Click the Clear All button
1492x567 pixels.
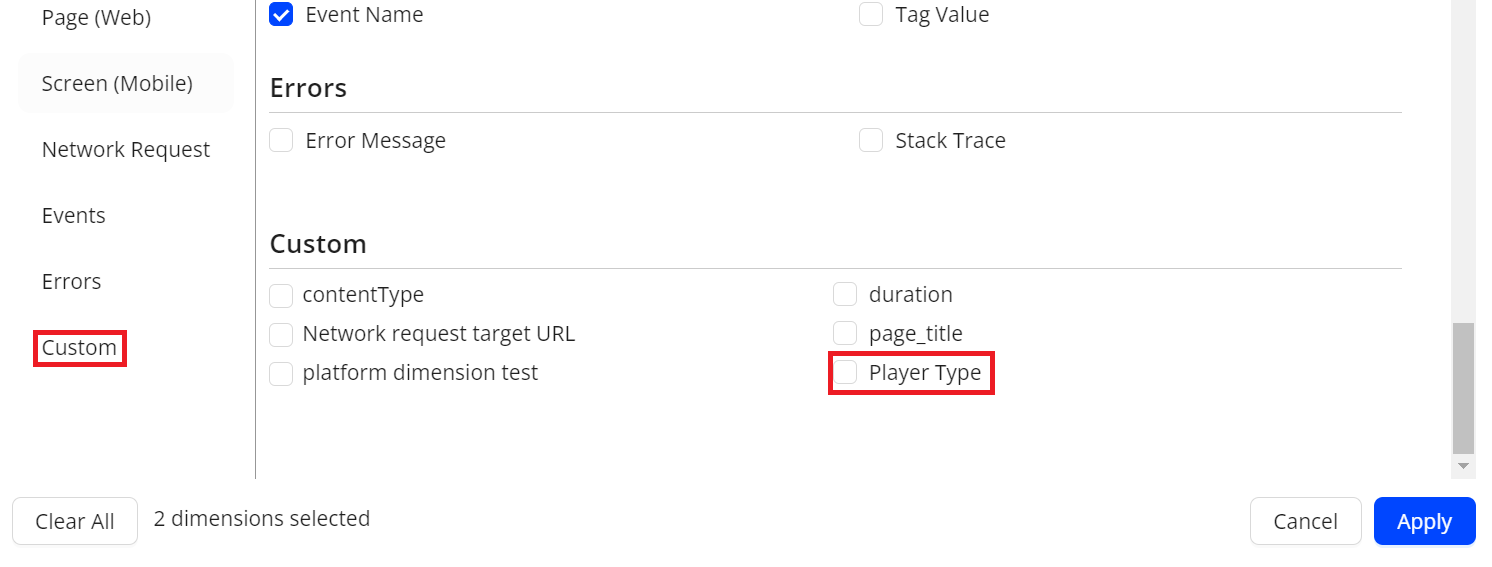(x=75, y=521)
